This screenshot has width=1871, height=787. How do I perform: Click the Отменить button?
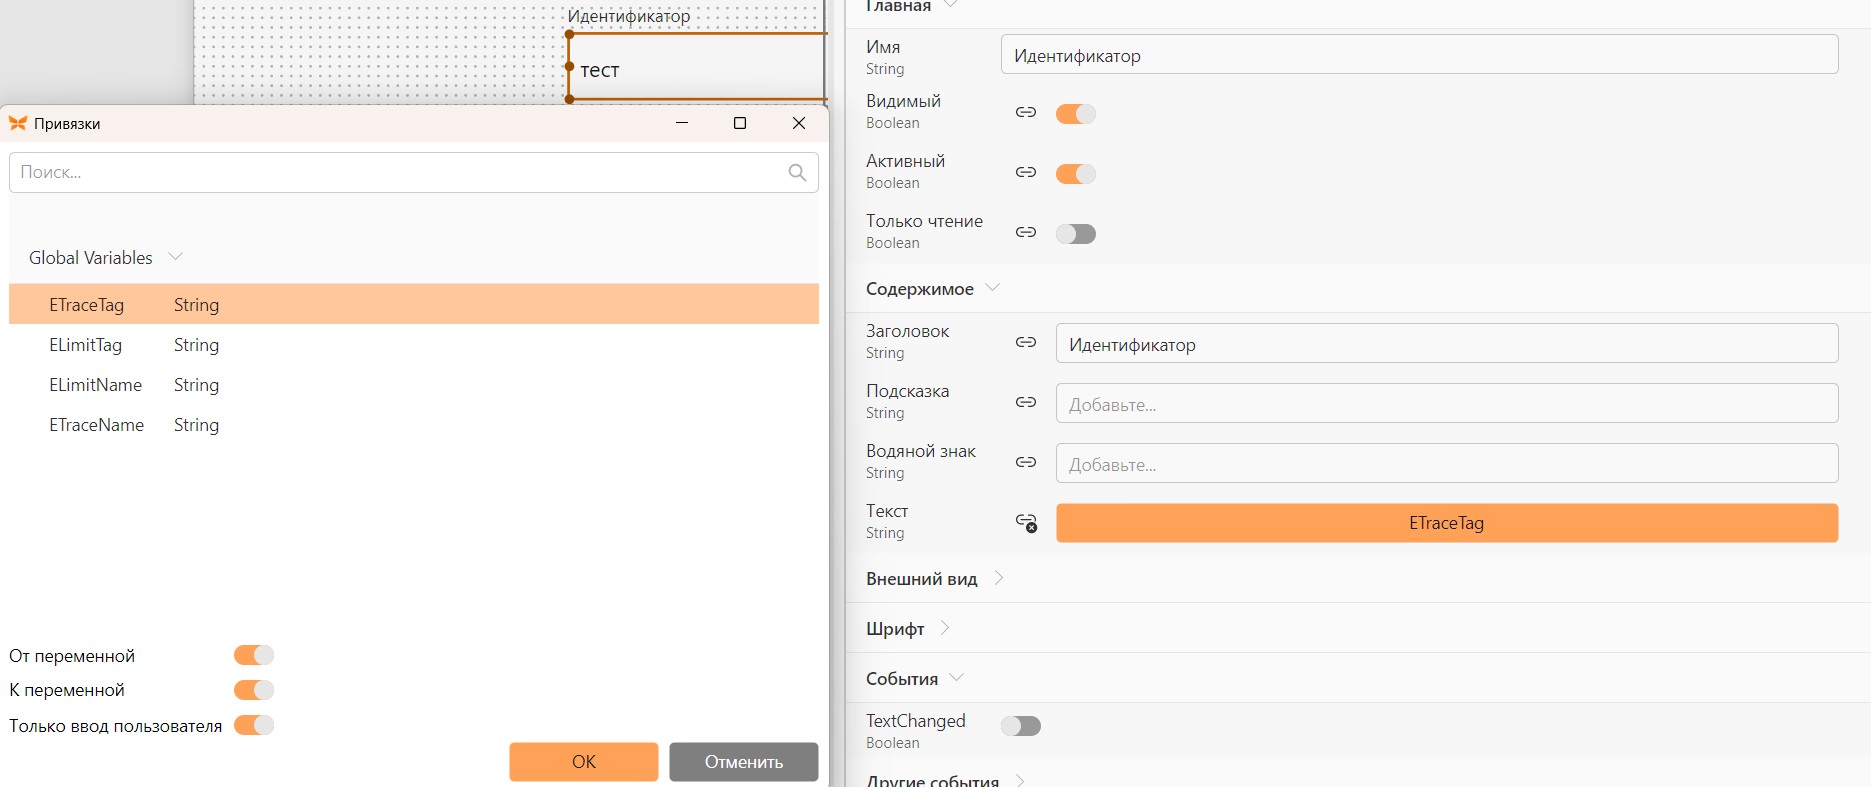tap(744, 762)
